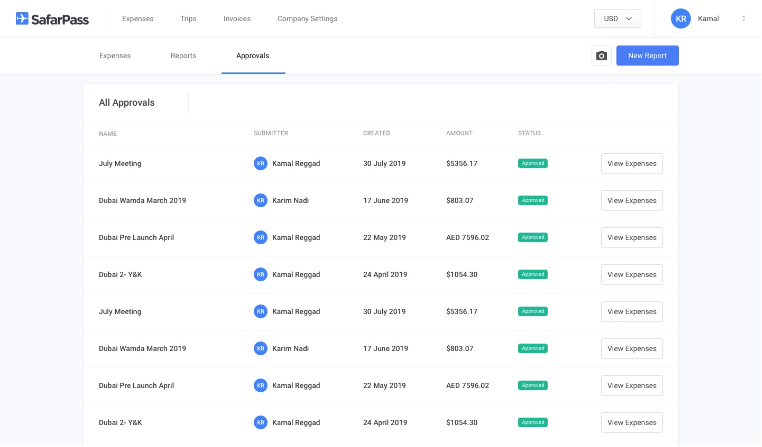Switch to the Expenses sub-tab
Image resolution: width=762 pixels, height=447 pixels.
[115, 55]
